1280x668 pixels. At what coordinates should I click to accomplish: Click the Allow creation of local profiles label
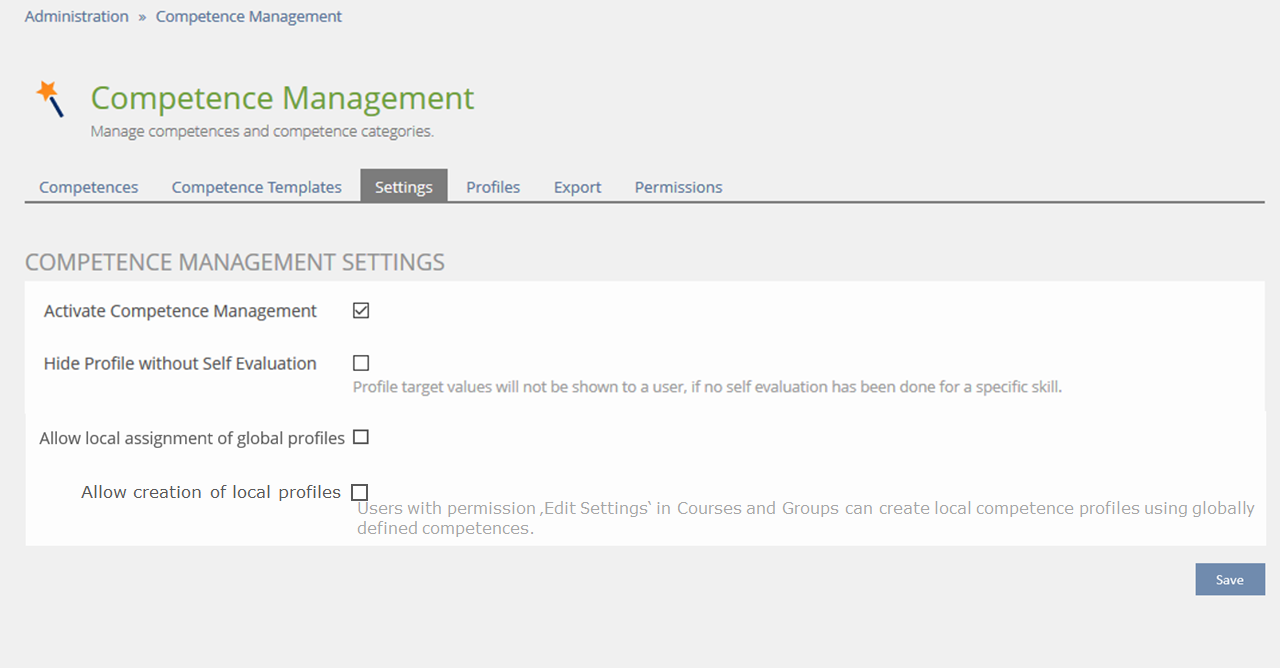(x=211, y=492)
